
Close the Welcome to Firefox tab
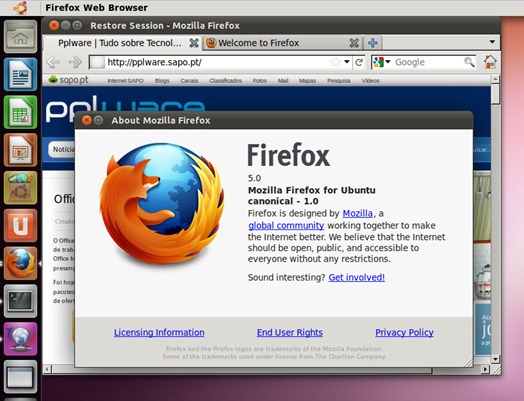[x=354, y=43]
